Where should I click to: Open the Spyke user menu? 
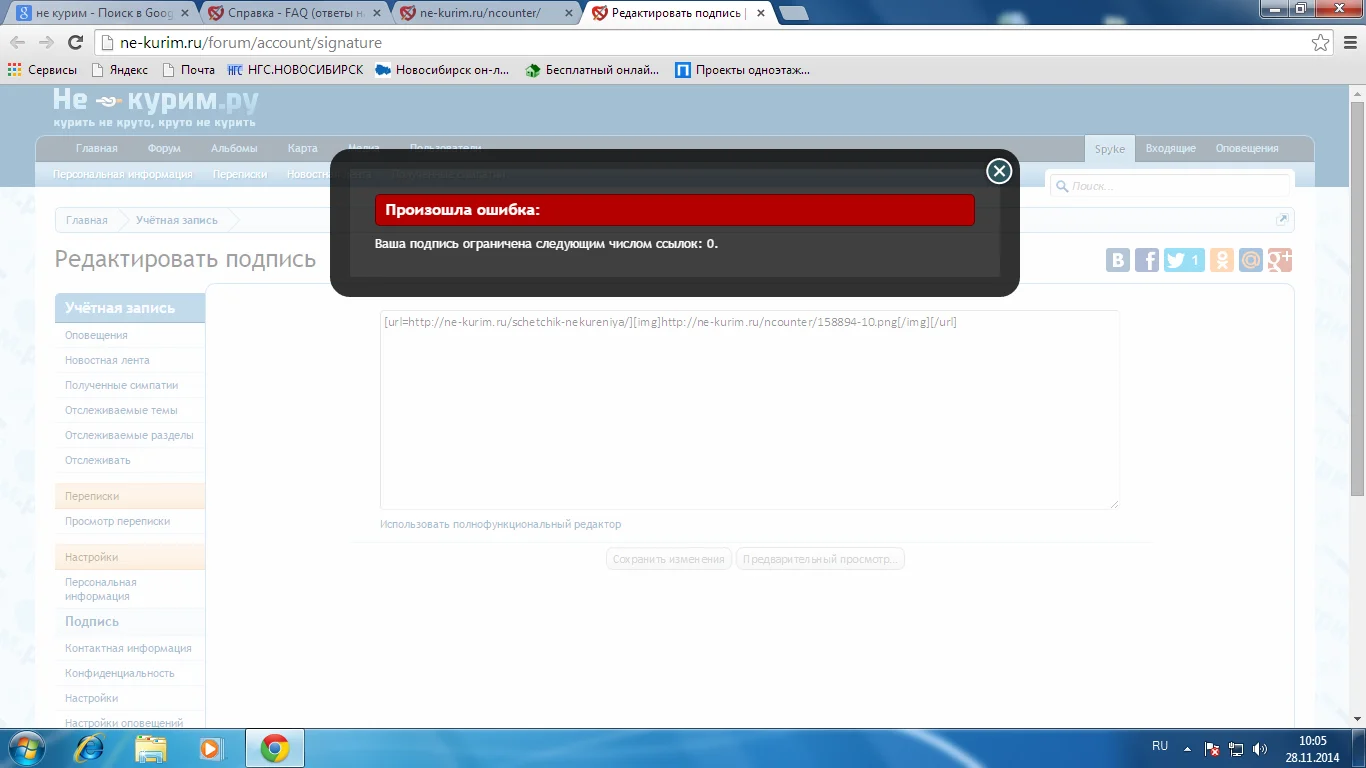click(x=1110, y=149)
